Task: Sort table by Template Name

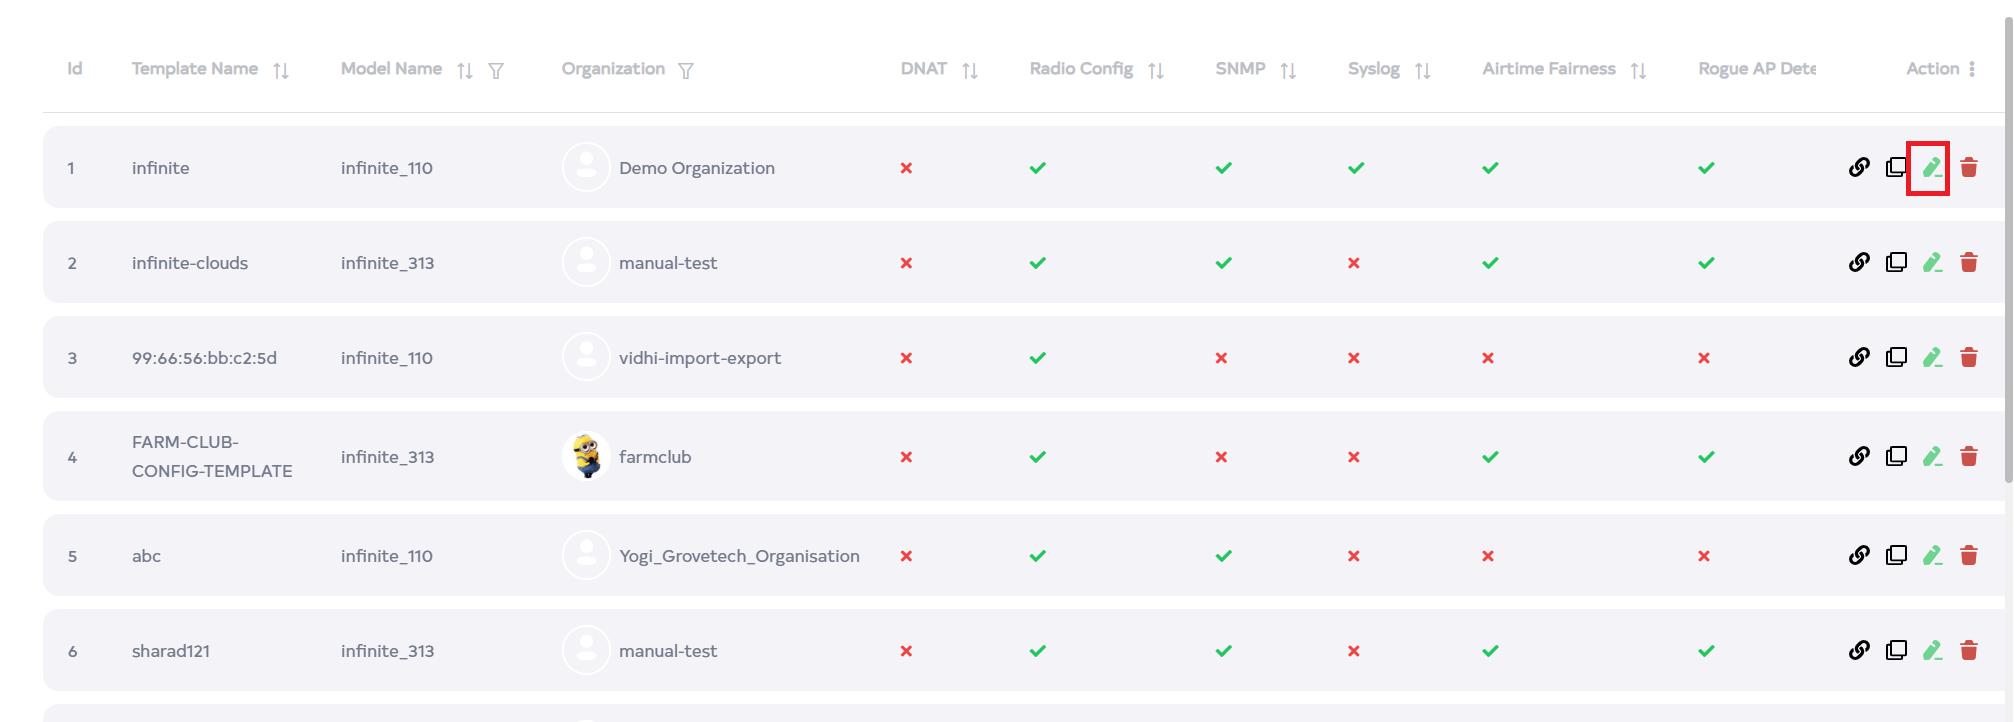Action: (x=281, y=70)
